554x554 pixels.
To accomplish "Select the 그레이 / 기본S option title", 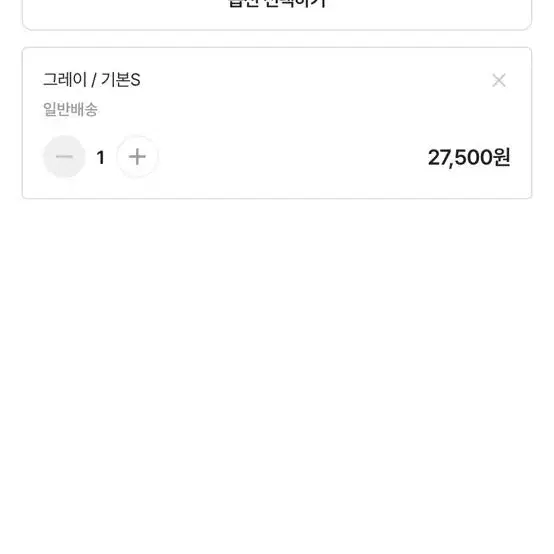I will [92, 79].
